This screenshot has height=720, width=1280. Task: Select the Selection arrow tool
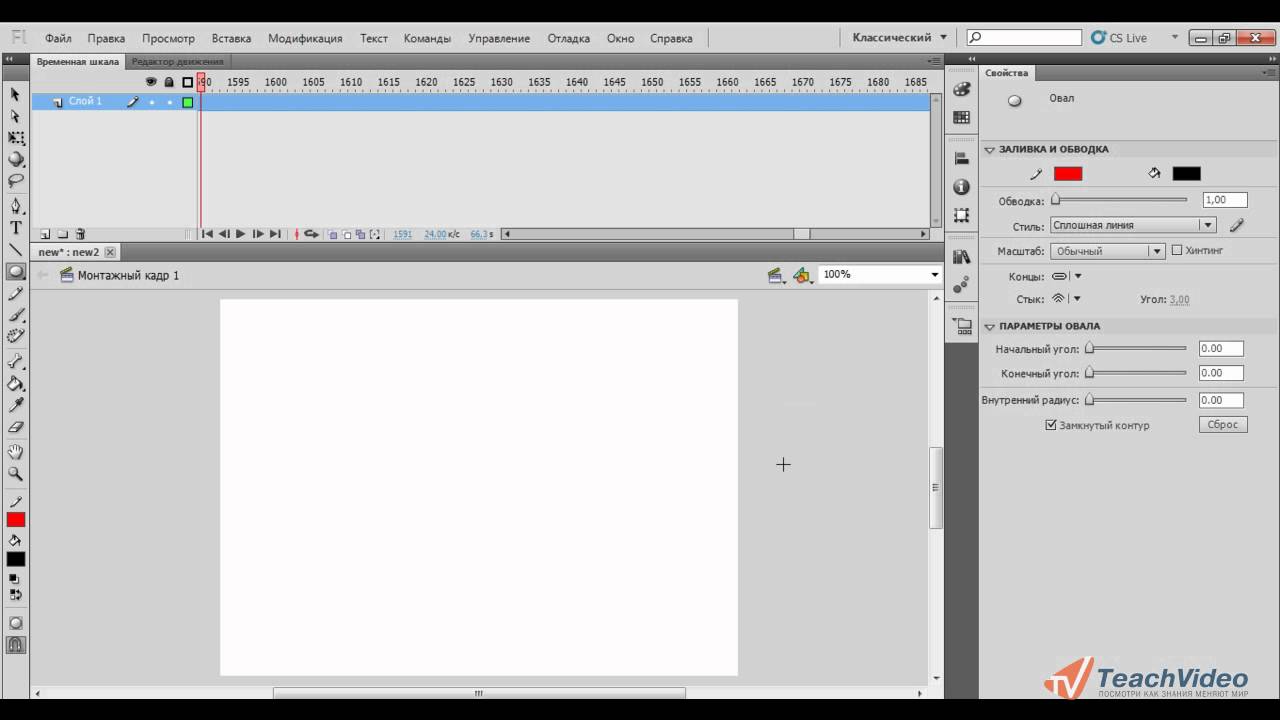click(x=15, y=94)
